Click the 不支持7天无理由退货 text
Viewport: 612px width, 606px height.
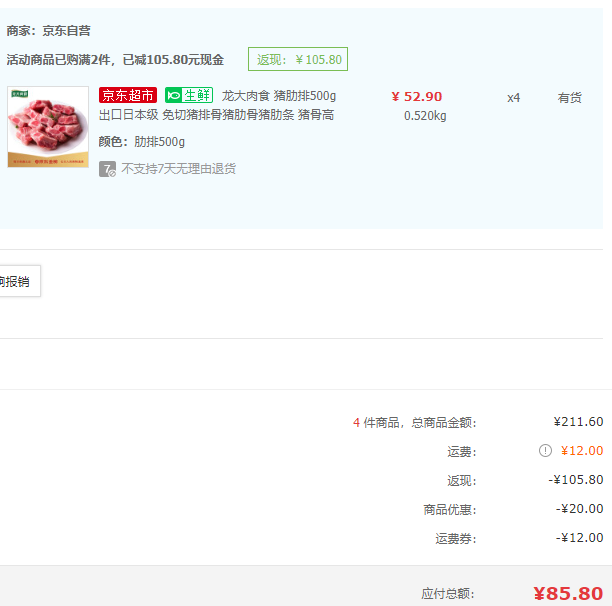(178, 169)
